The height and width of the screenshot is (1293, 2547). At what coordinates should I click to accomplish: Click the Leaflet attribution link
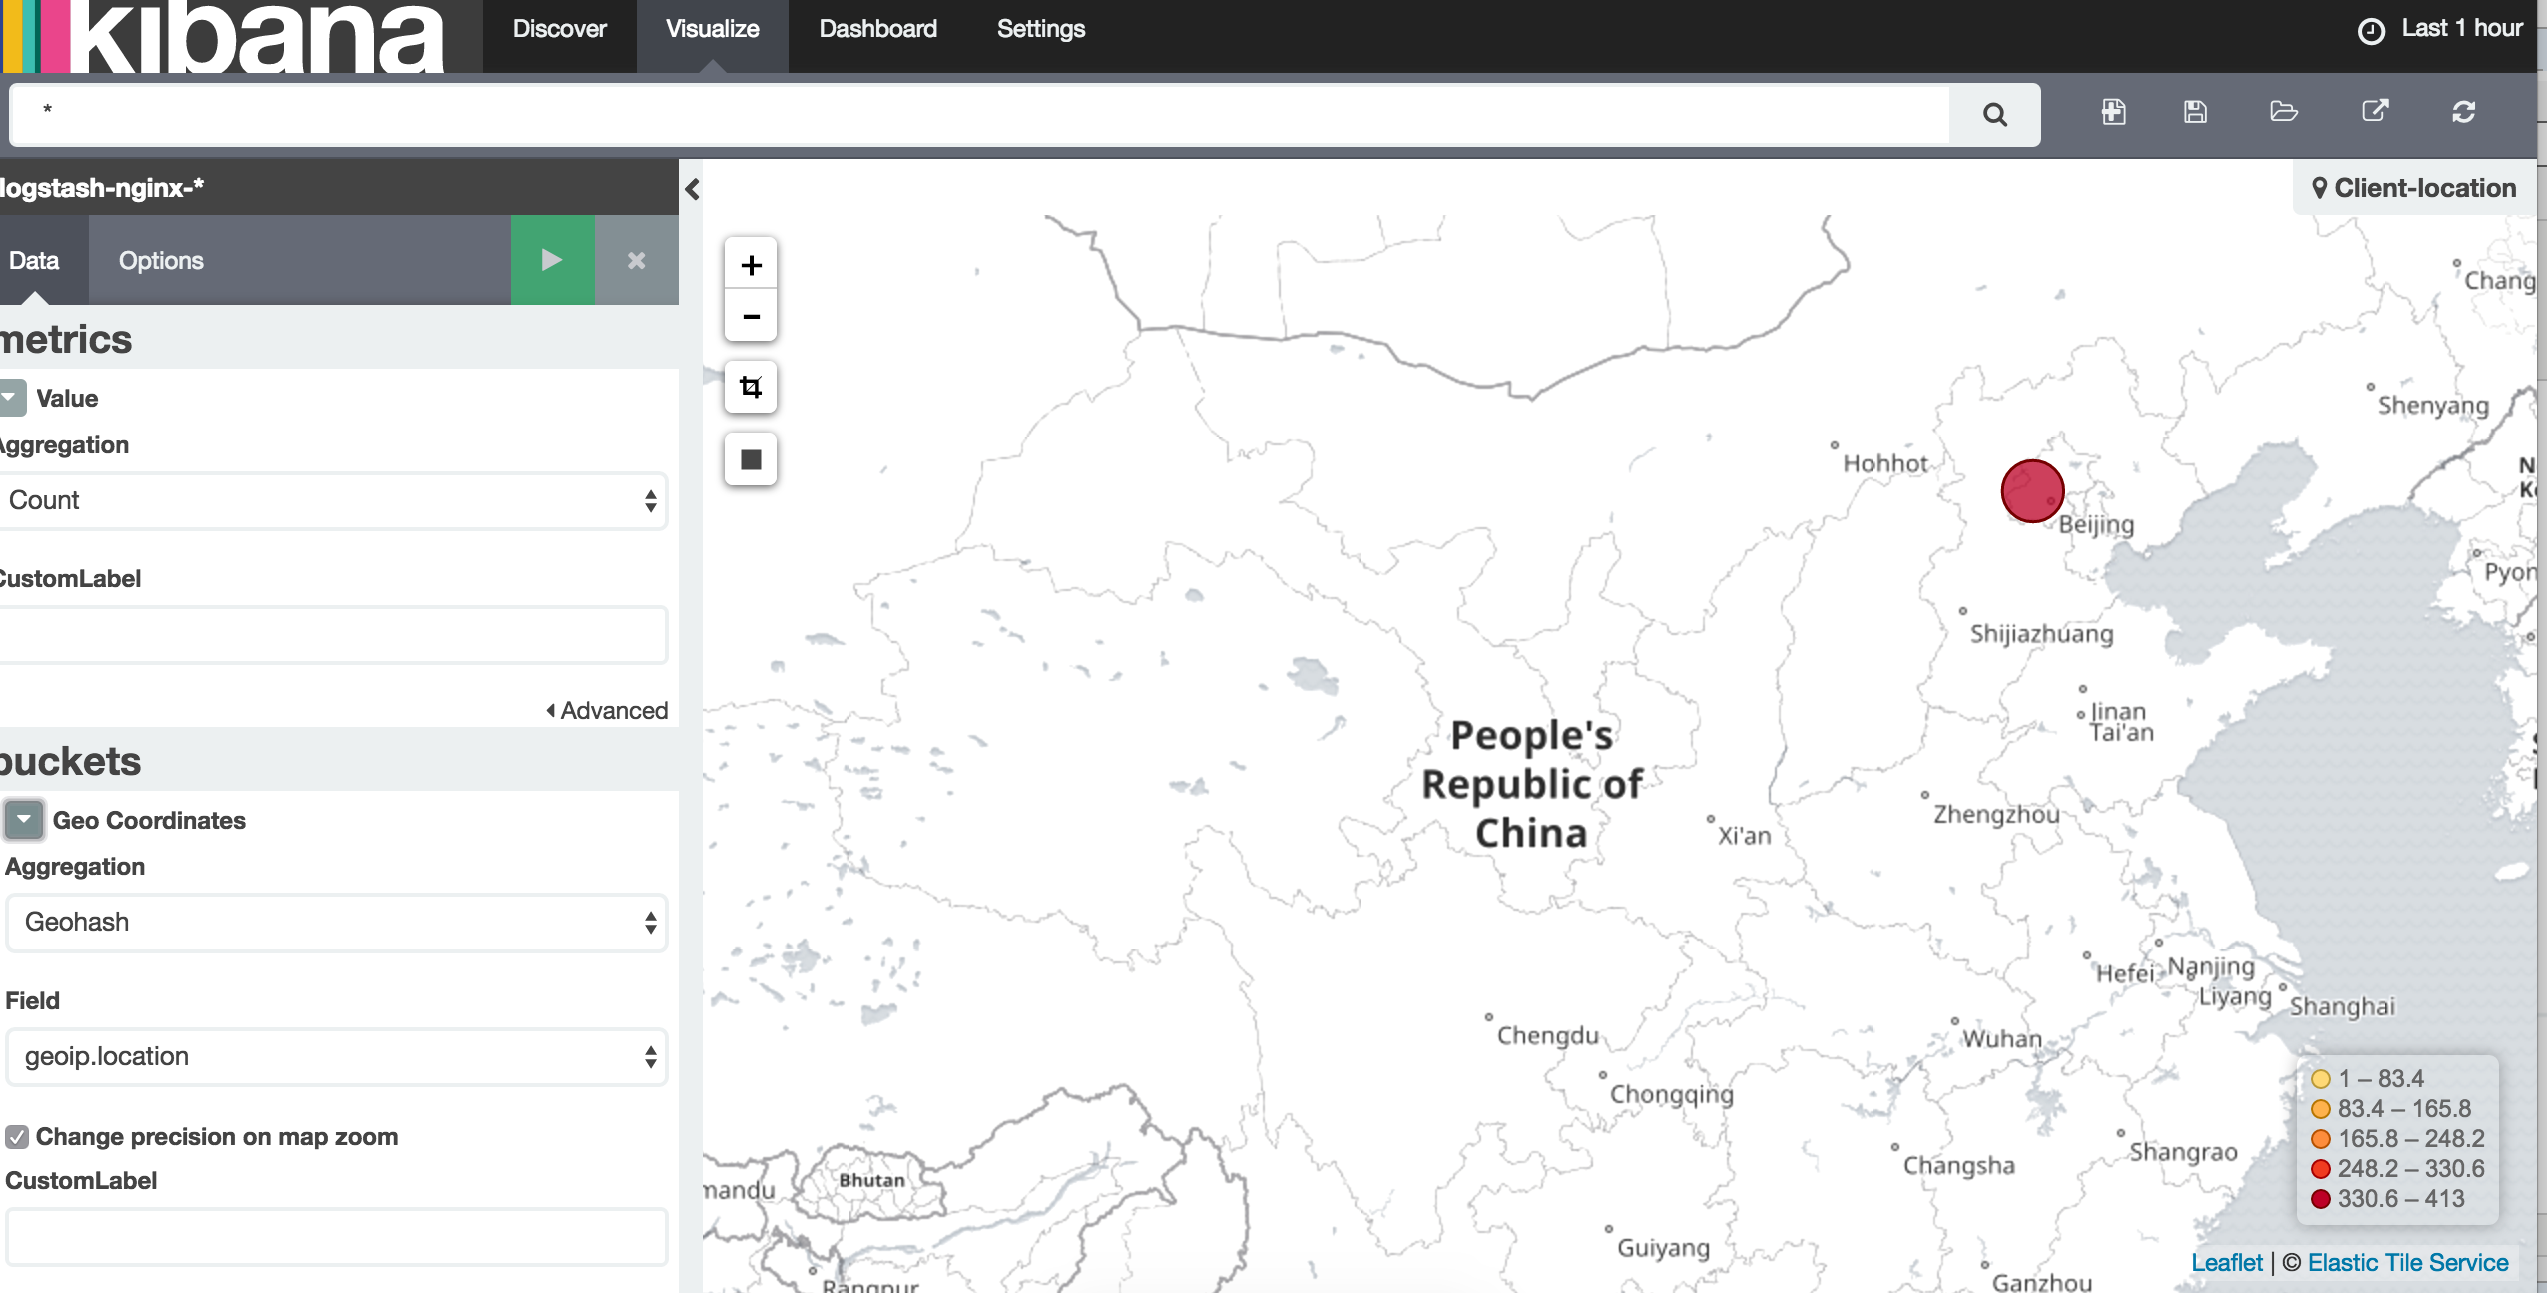pyautogui.click(x=2226, y=1263)
